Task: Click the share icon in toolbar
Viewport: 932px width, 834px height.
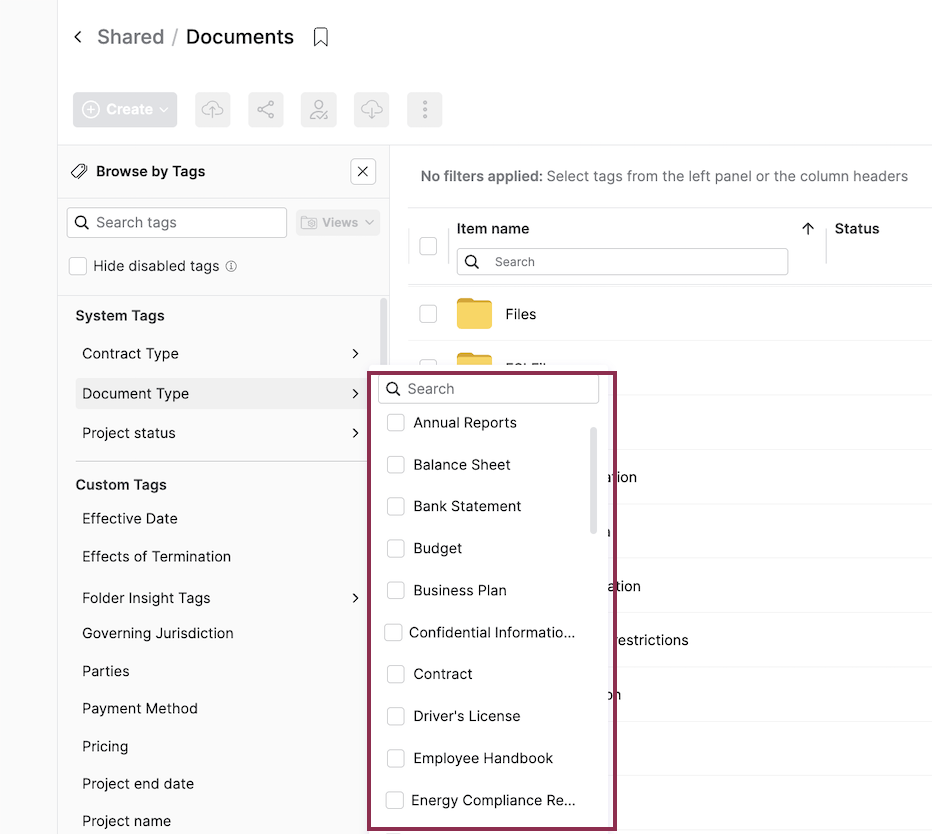Action: click(x=265, y=110)
